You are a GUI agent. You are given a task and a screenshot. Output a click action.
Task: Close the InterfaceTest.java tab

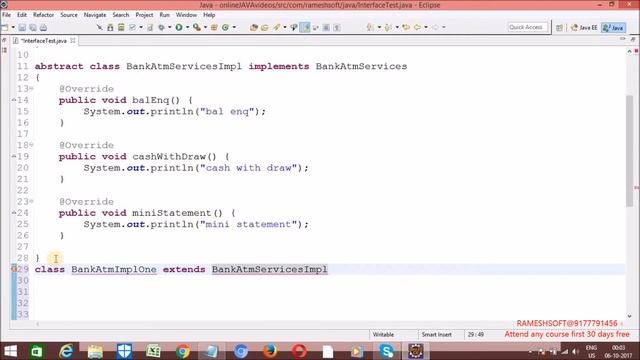73,40
